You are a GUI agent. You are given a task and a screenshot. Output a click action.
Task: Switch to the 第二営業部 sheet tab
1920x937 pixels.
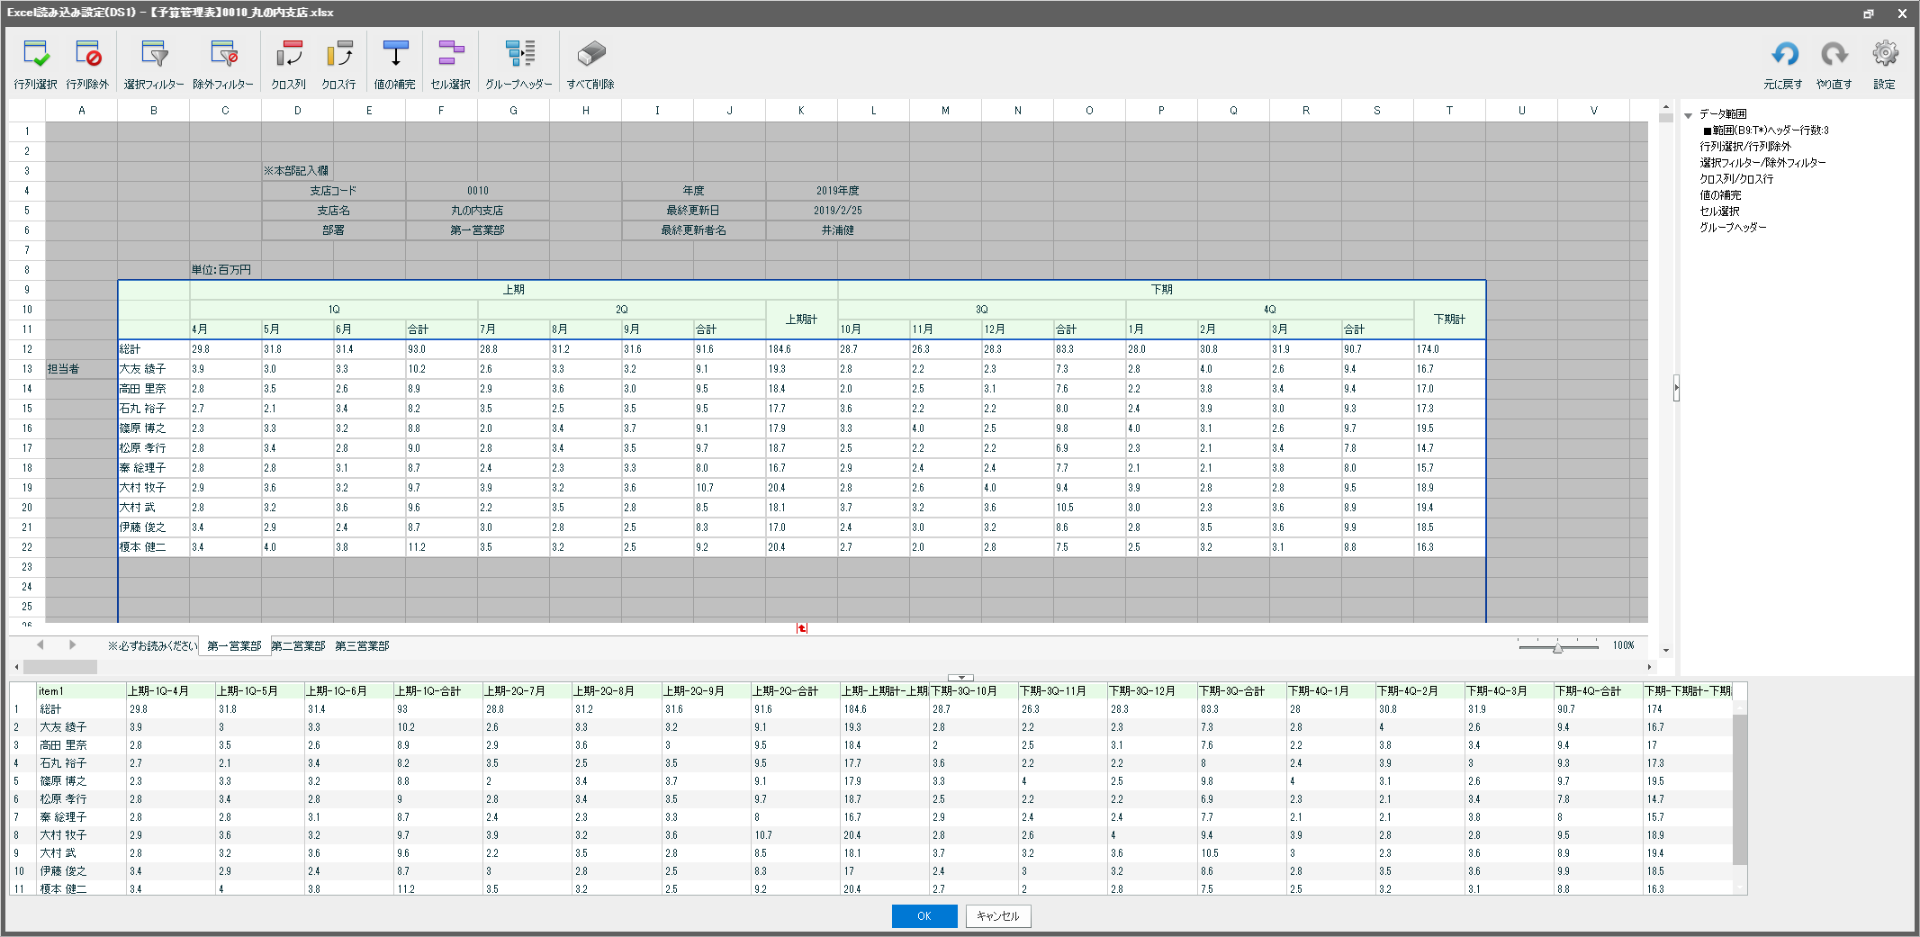(298, 646)
